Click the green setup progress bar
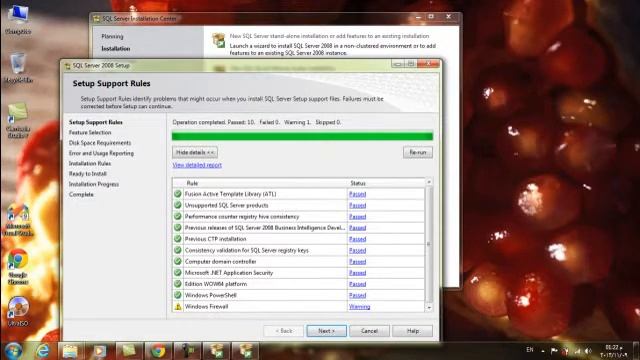Image resolution: width=640 pixels, height=360 pixels. pos(302,136)
